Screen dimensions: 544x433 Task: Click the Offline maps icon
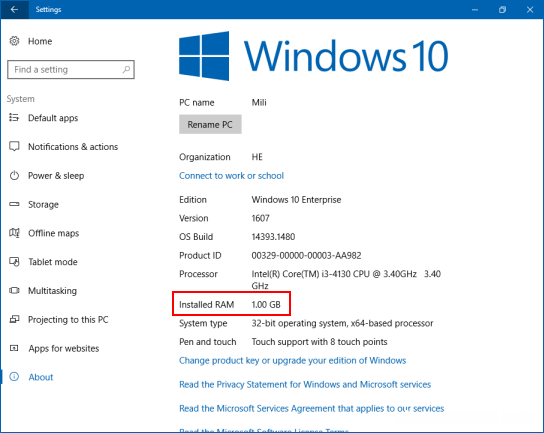tap(14, 233)
